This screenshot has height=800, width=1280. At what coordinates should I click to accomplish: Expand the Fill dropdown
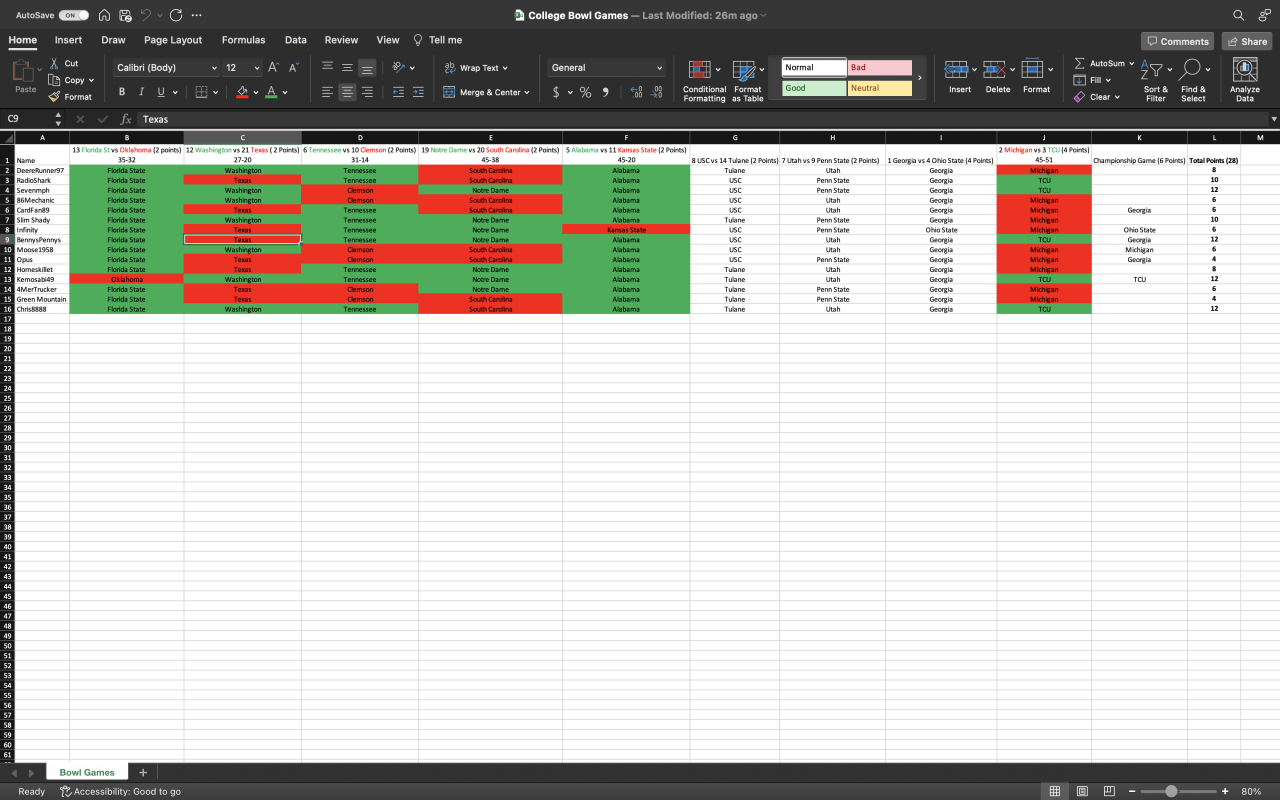(1108, 80)
